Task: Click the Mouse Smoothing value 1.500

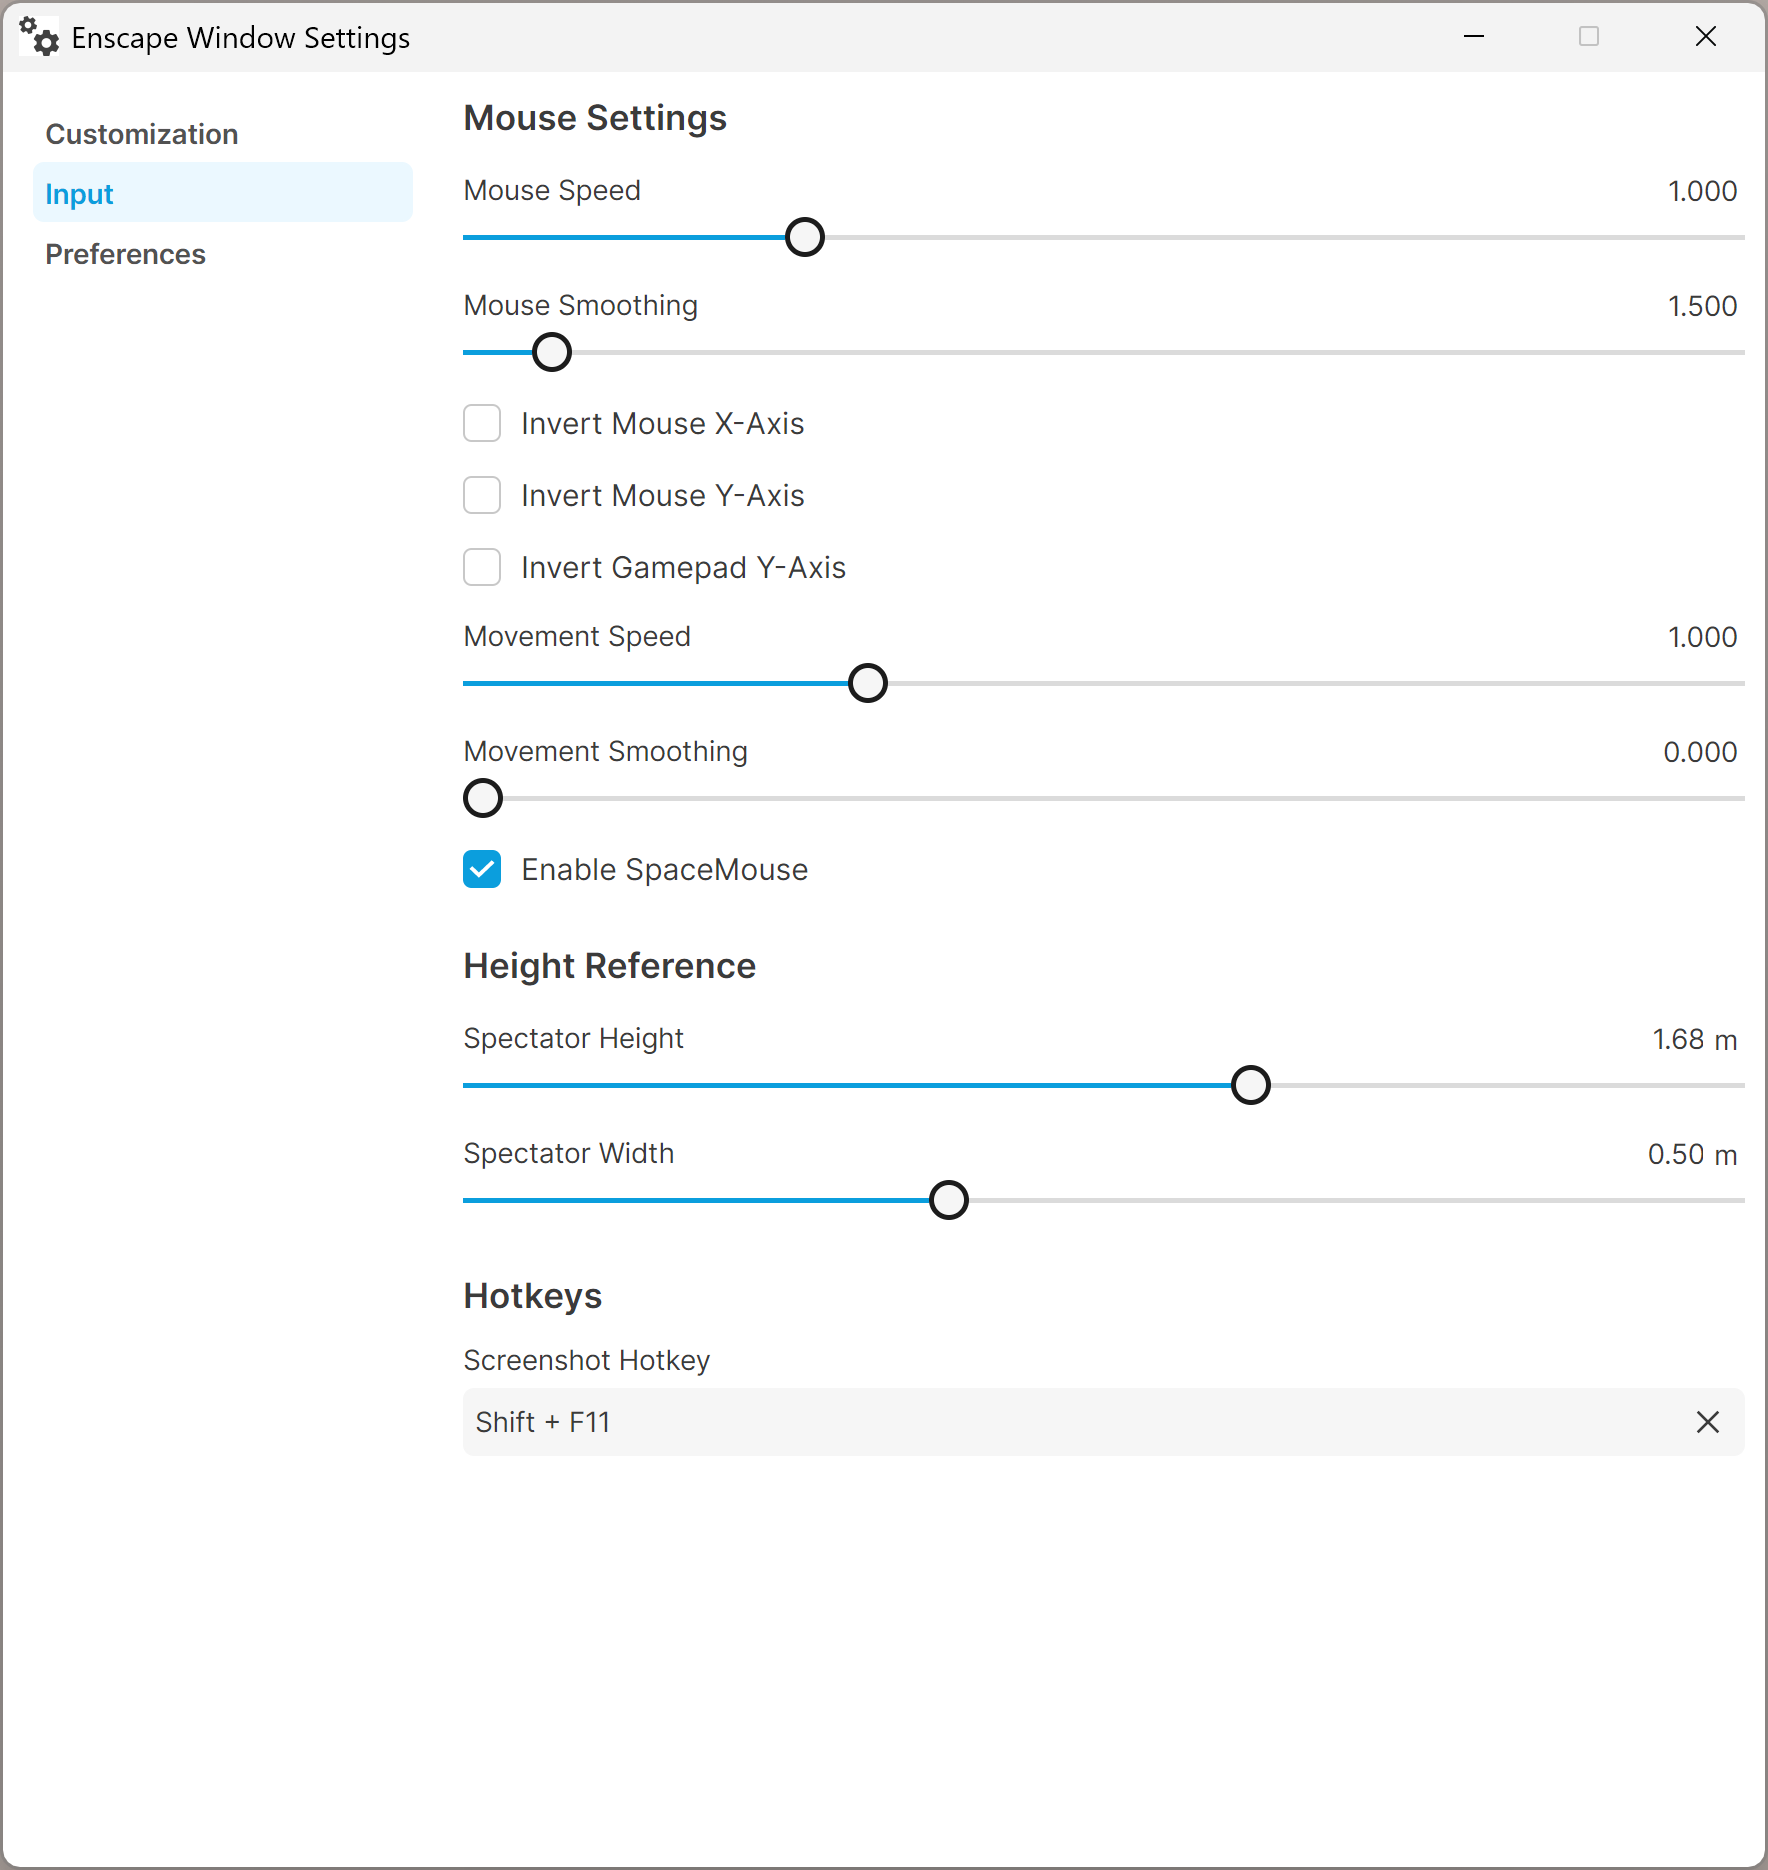Action: pyautogui.click(x=1702, y=306)
